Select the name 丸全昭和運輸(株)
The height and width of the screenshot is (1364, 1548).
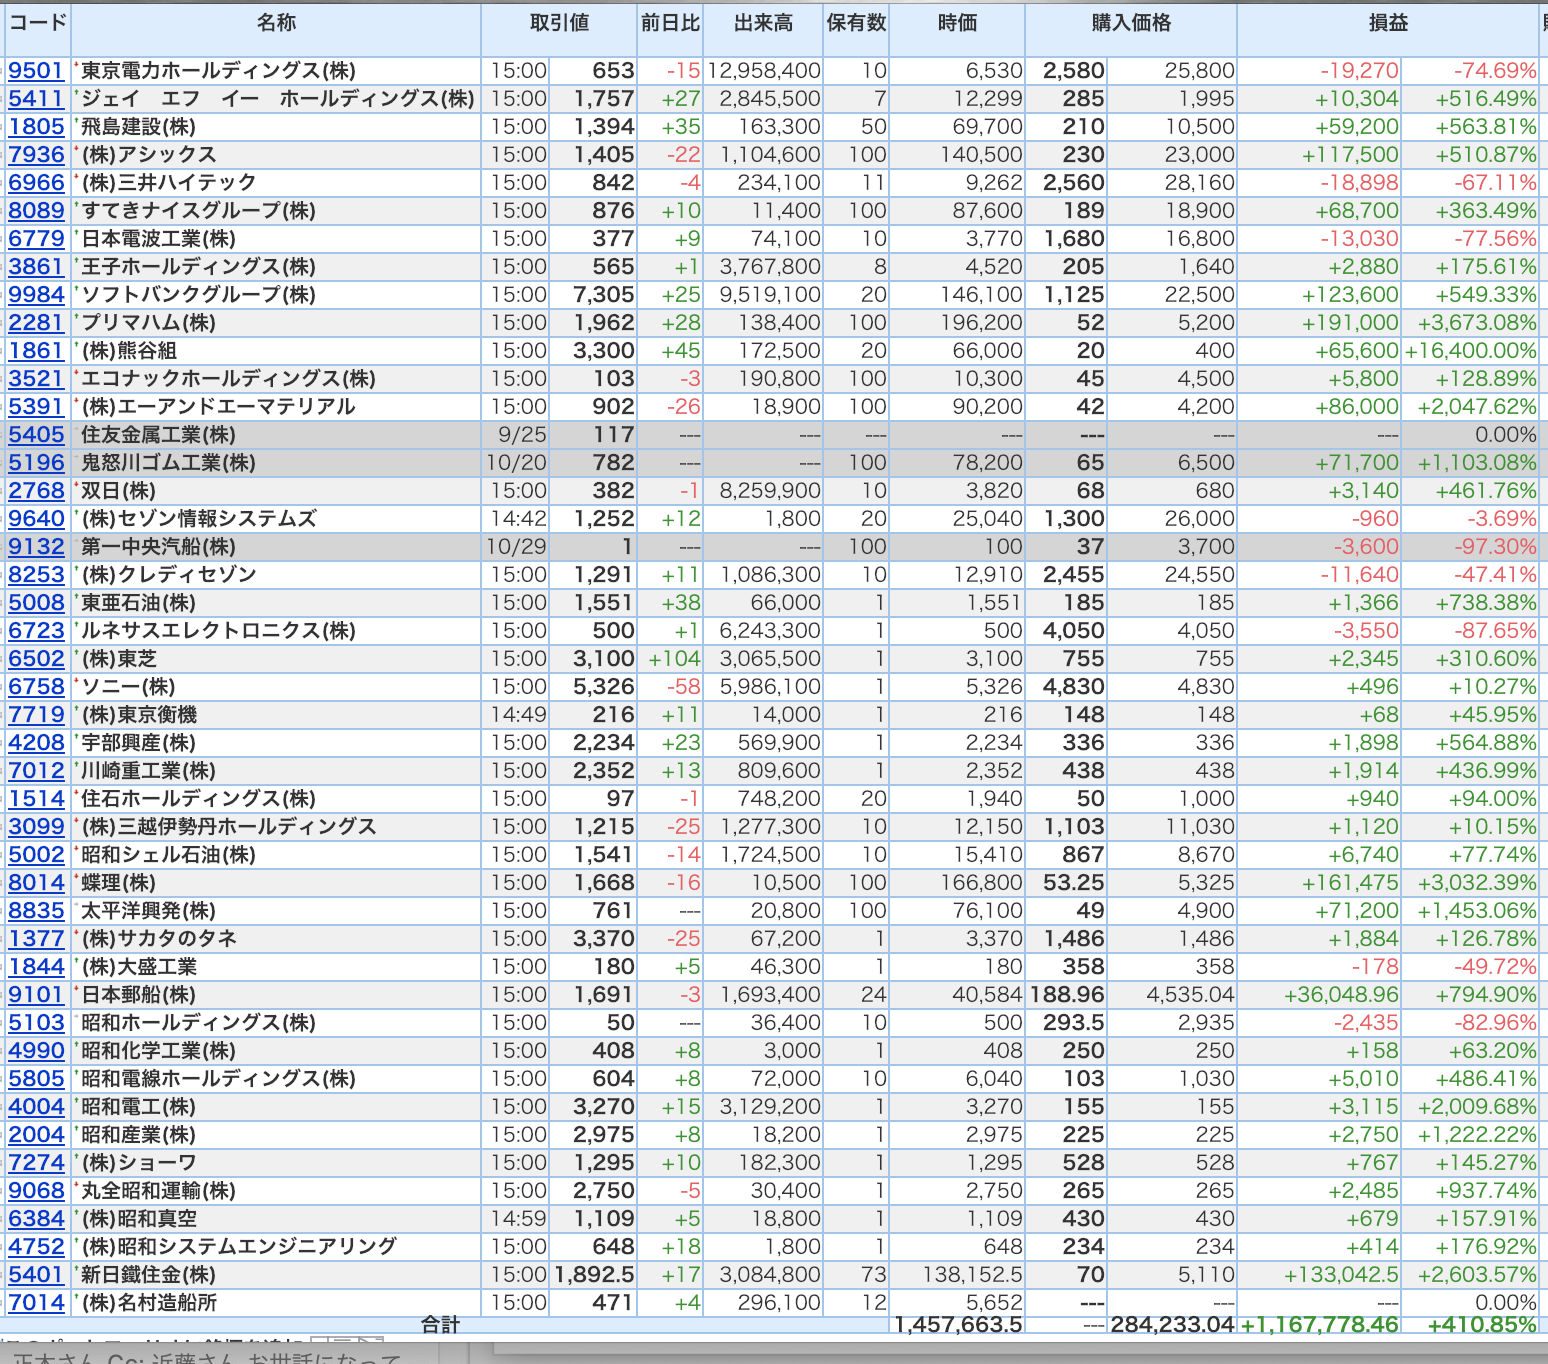pos(158,1191)
